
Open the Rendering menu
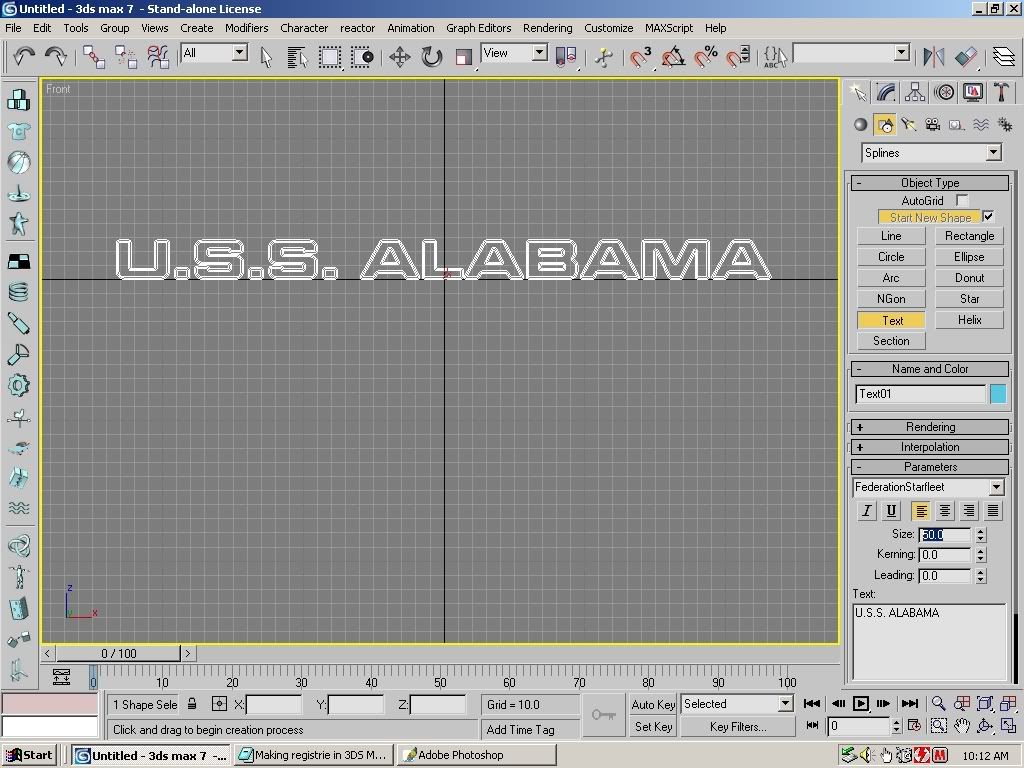click(547, 28)
